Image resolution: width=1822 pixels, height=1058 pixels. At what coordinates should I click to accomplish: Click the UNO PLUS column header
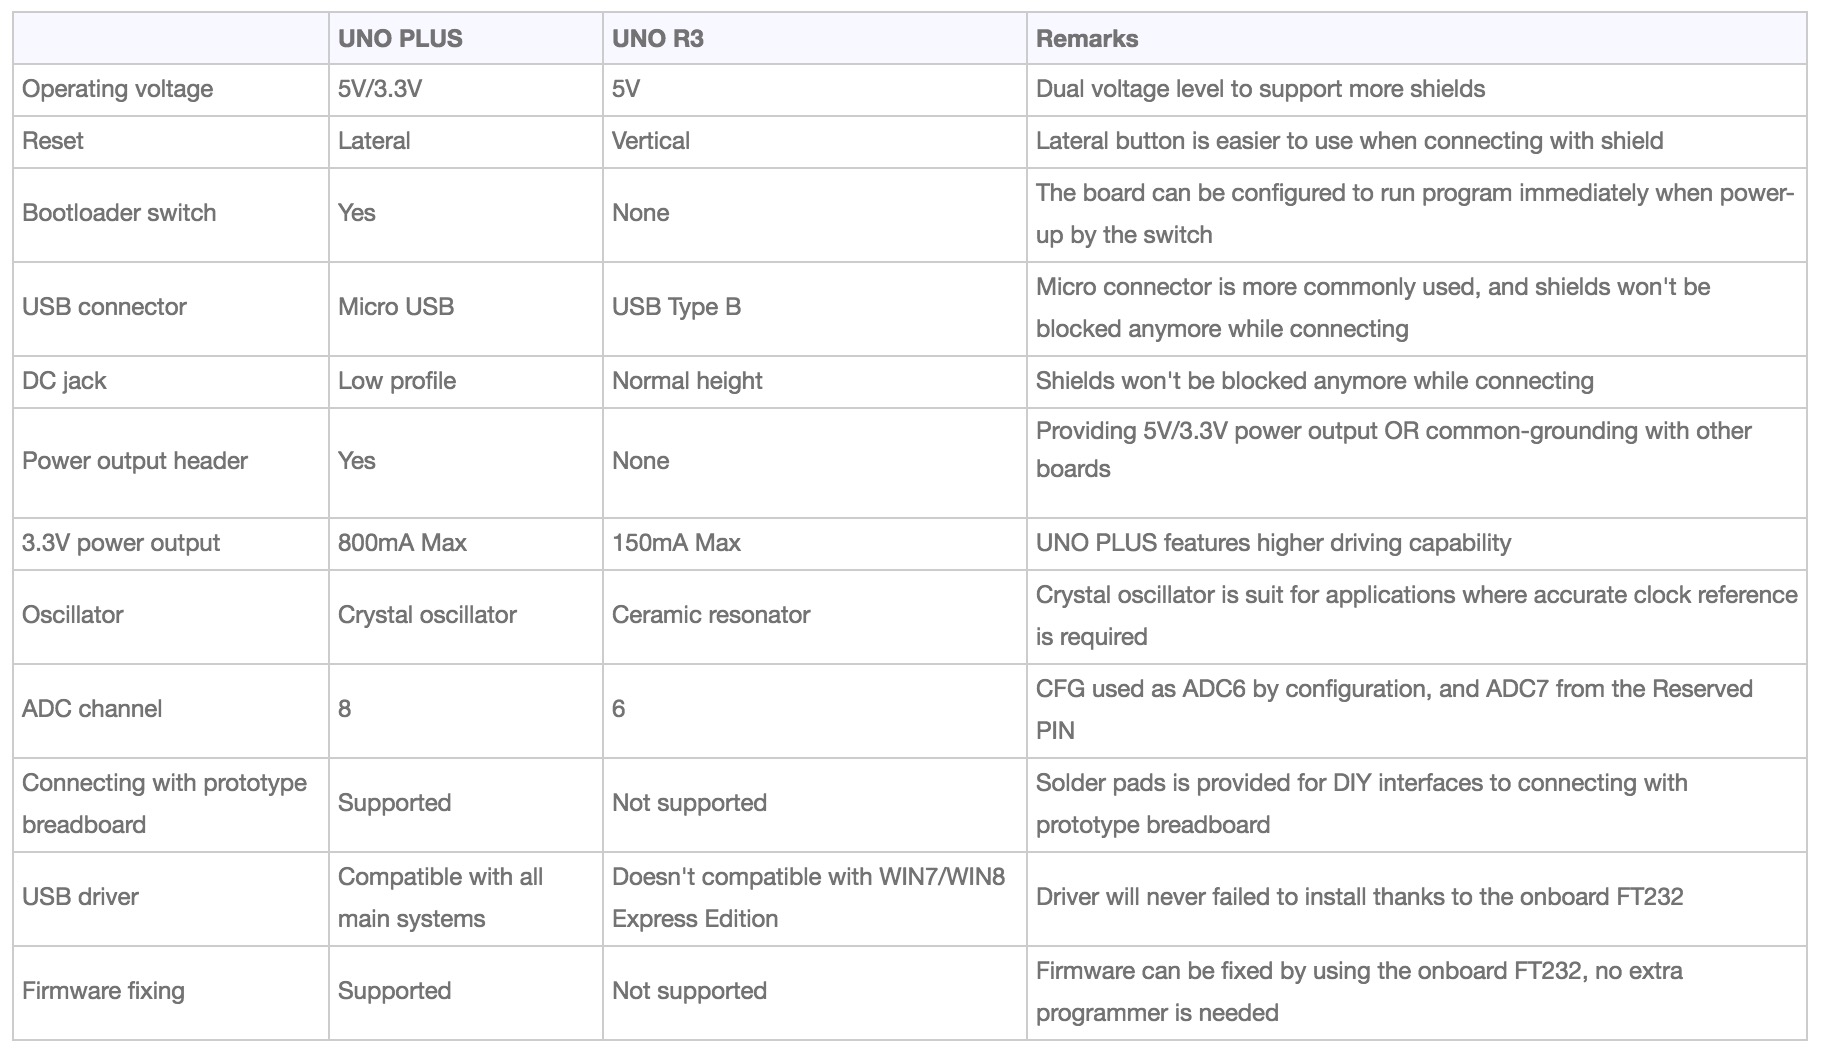(400, 39)
